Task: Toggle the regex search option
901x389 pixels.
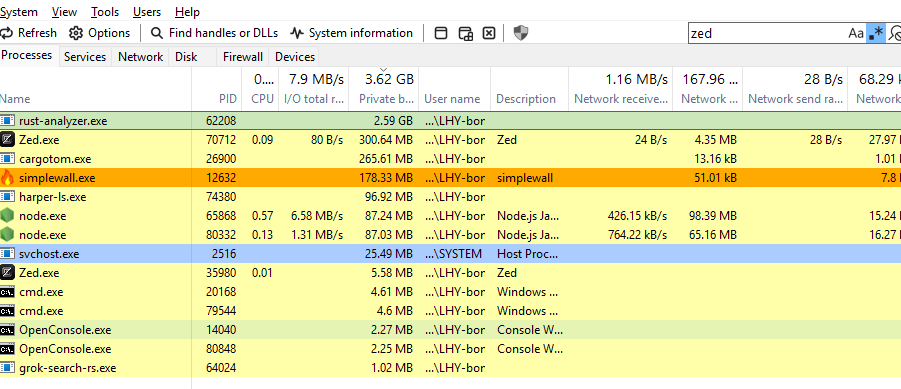Action: pyautogui.click(x=876, y=33)
